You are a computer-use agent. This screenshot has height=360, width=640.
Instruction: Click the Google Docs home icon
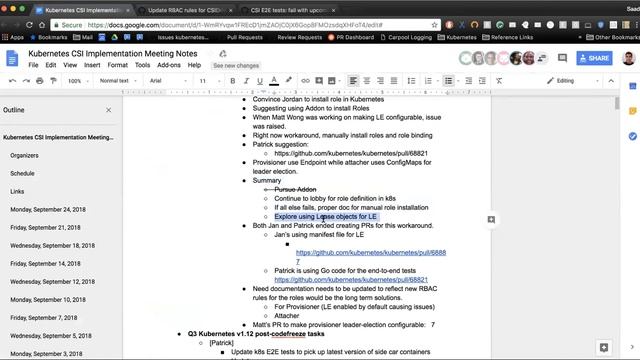tap(12, 58)
